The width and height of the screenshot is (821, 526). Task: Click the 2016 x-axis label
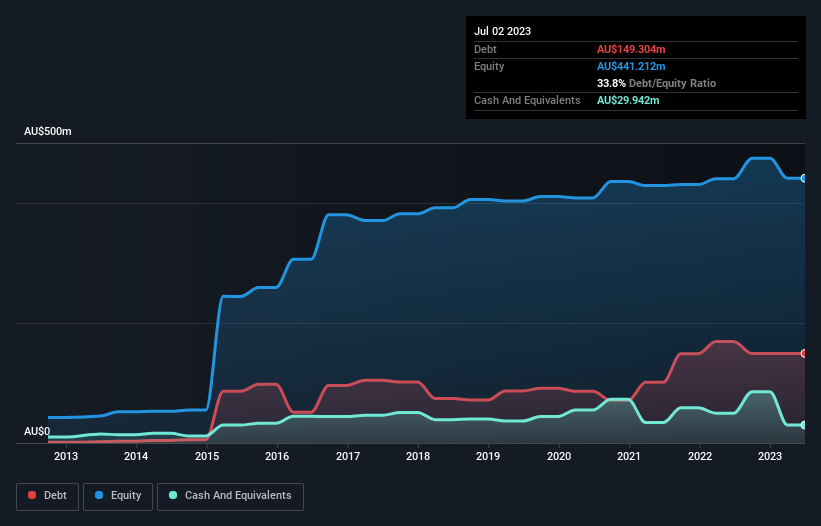pos(277,456)
